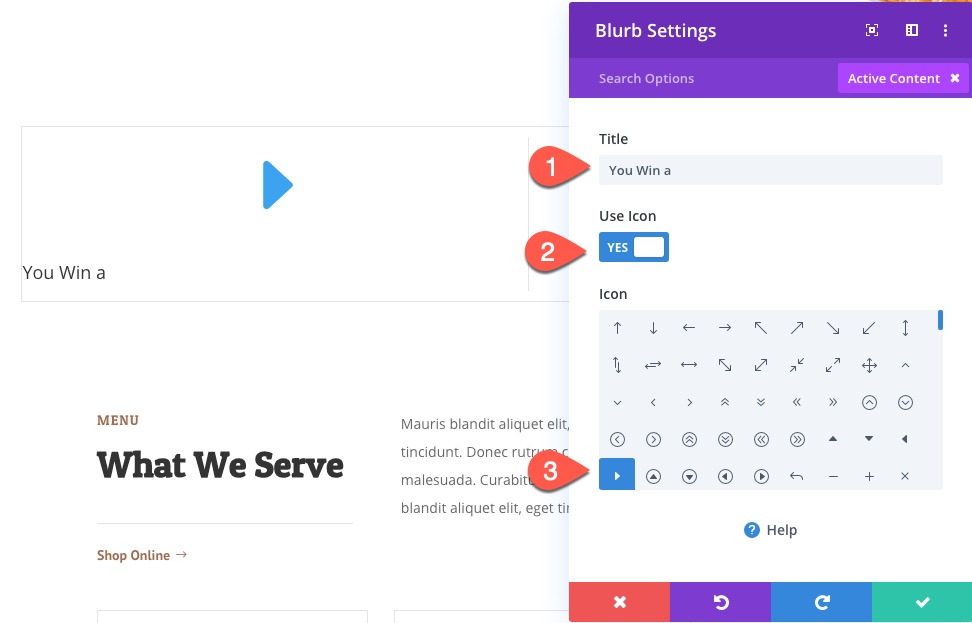Pick the circled double caret up icon
This screenshot has width=972, height=623.
point(689,440)
